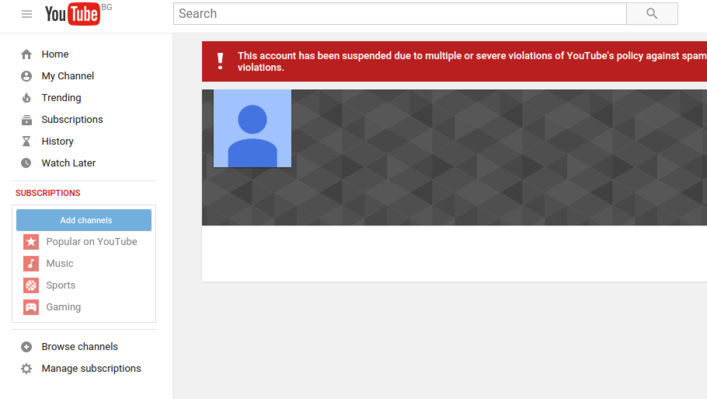
Task: Open the hamburger guide menu
Action: tap(27, 14)
